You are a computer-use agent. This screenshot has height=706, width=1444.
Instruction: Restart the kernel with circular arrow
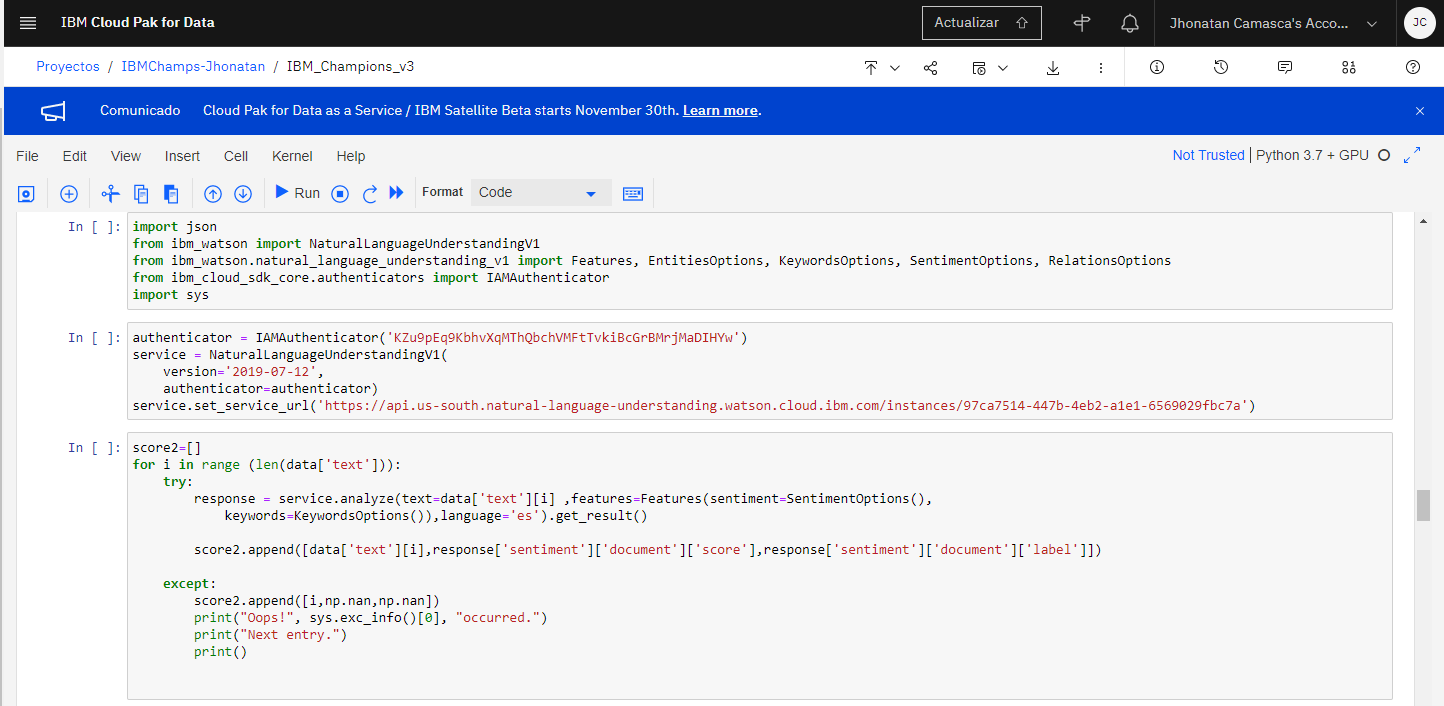[369, 193]
